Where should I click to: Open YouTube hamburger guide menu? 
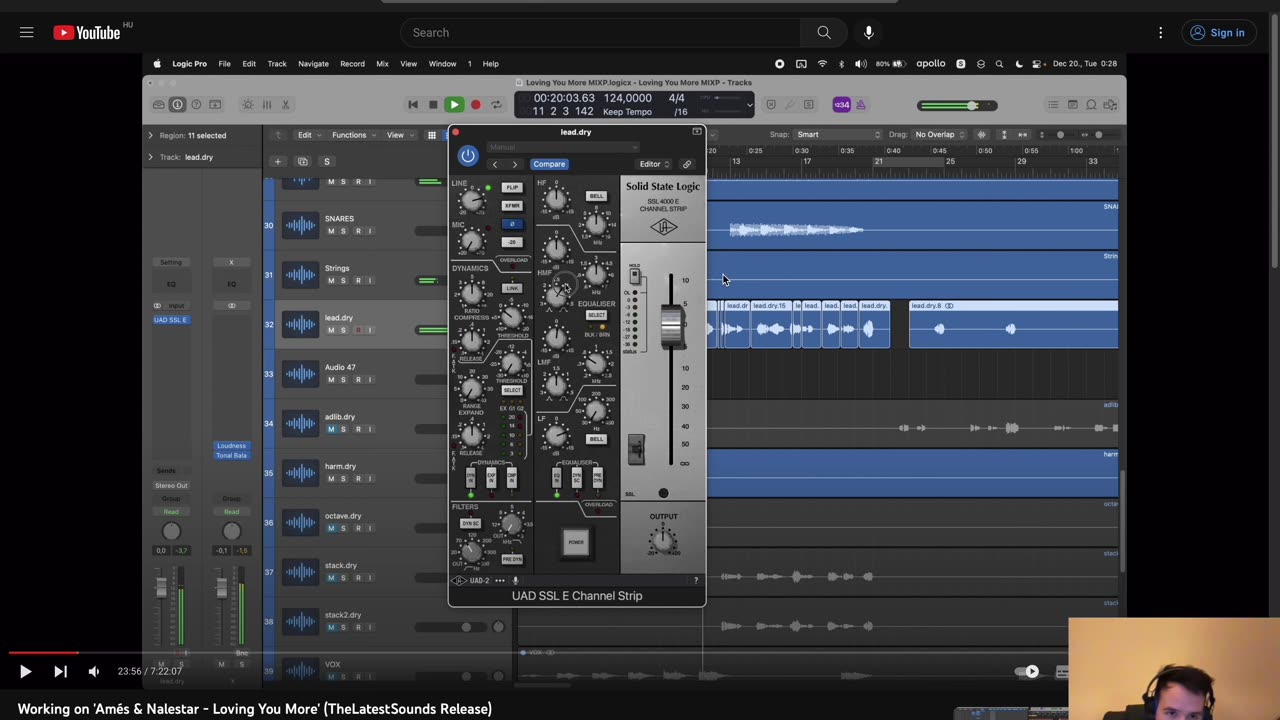(26, 32)
